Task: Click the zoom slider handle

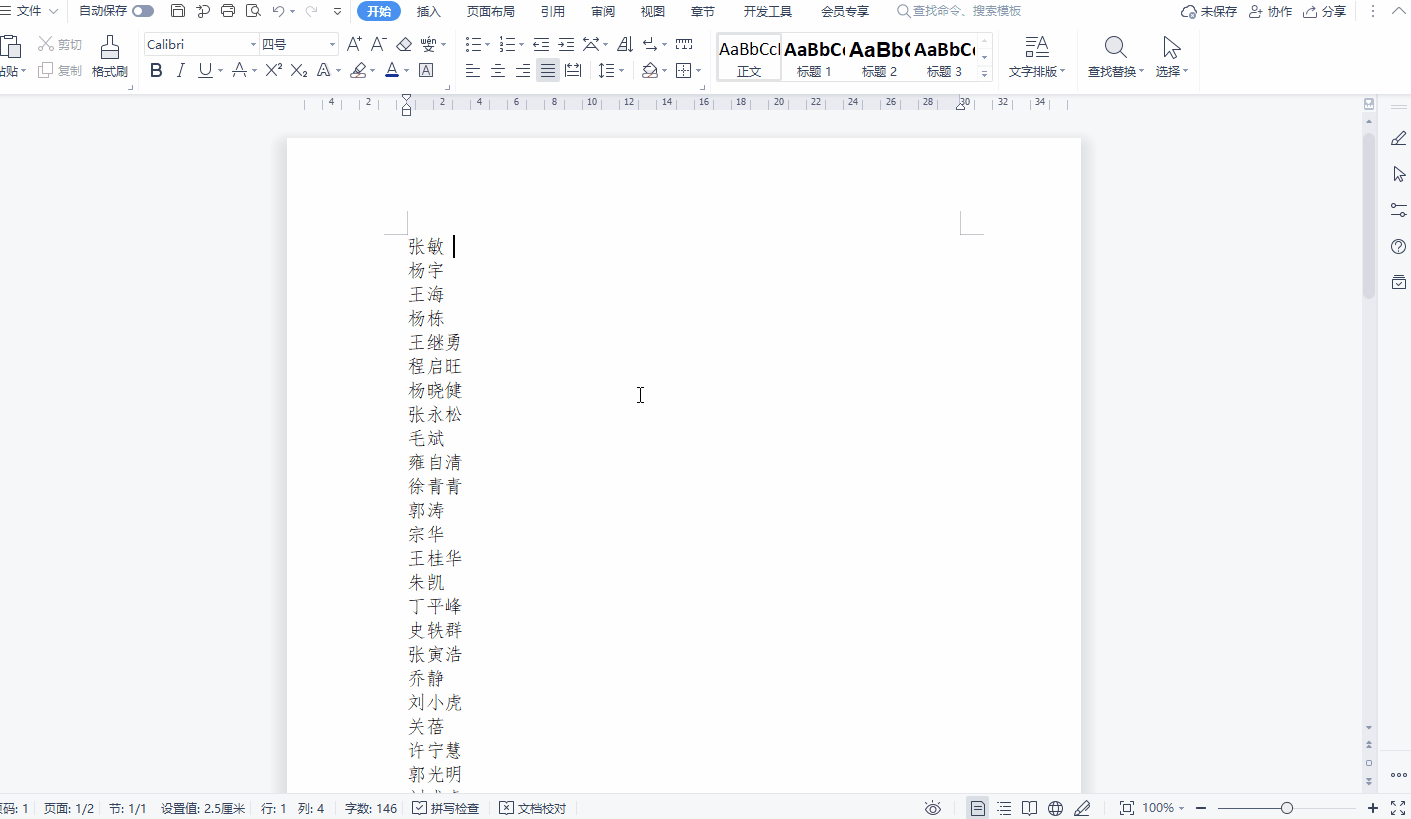Action: point(1287,808)
